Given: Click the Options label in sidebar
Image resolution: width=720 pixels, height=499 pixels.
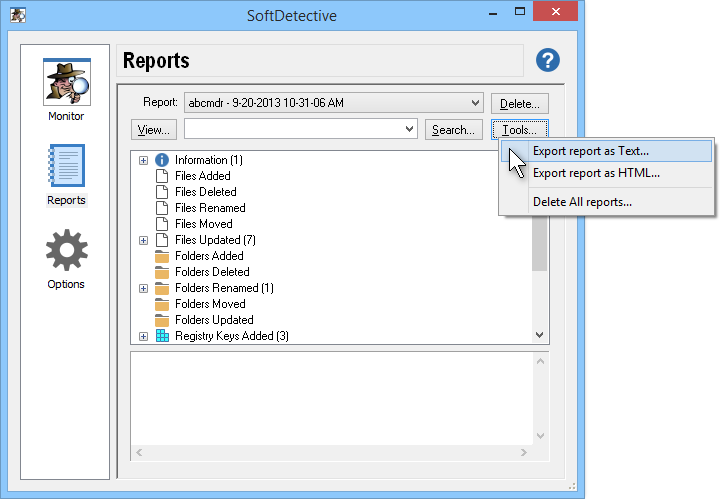Looking at the screenshot, I should tap(66, 284).
